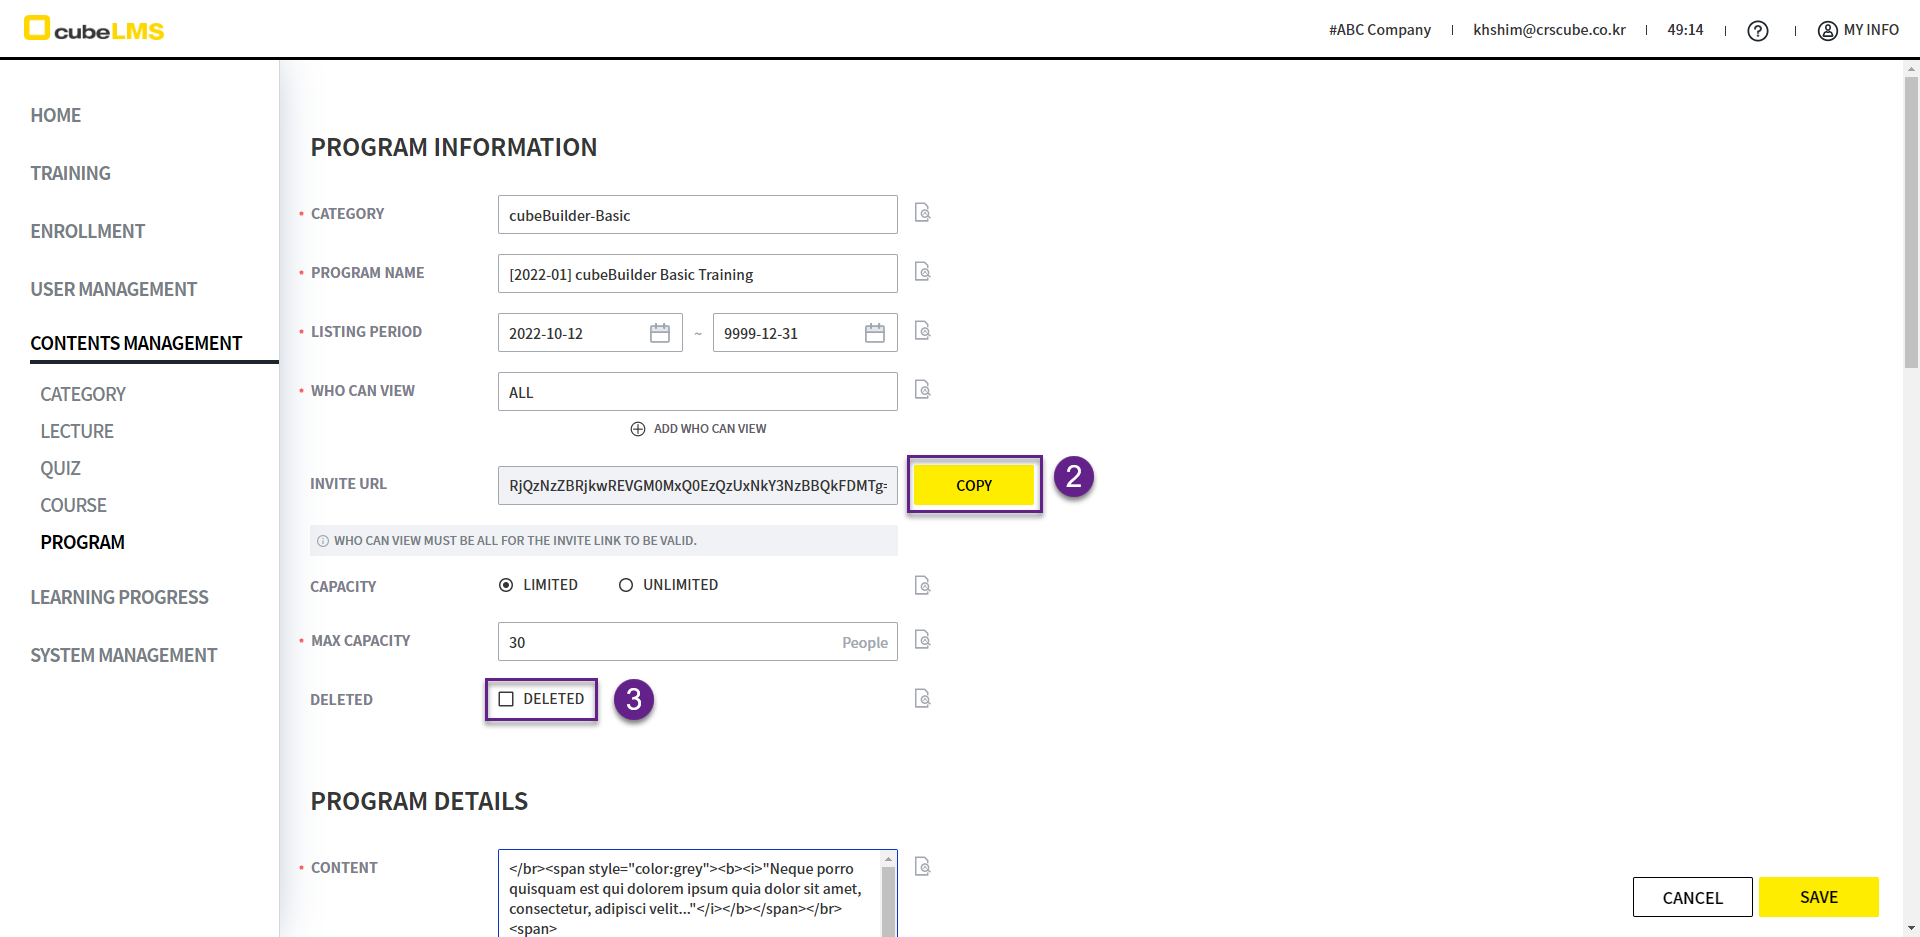Click the history icon next to Program Name
The height and width of the screenshot is (937, 1920).
click(x=922, y=272)
